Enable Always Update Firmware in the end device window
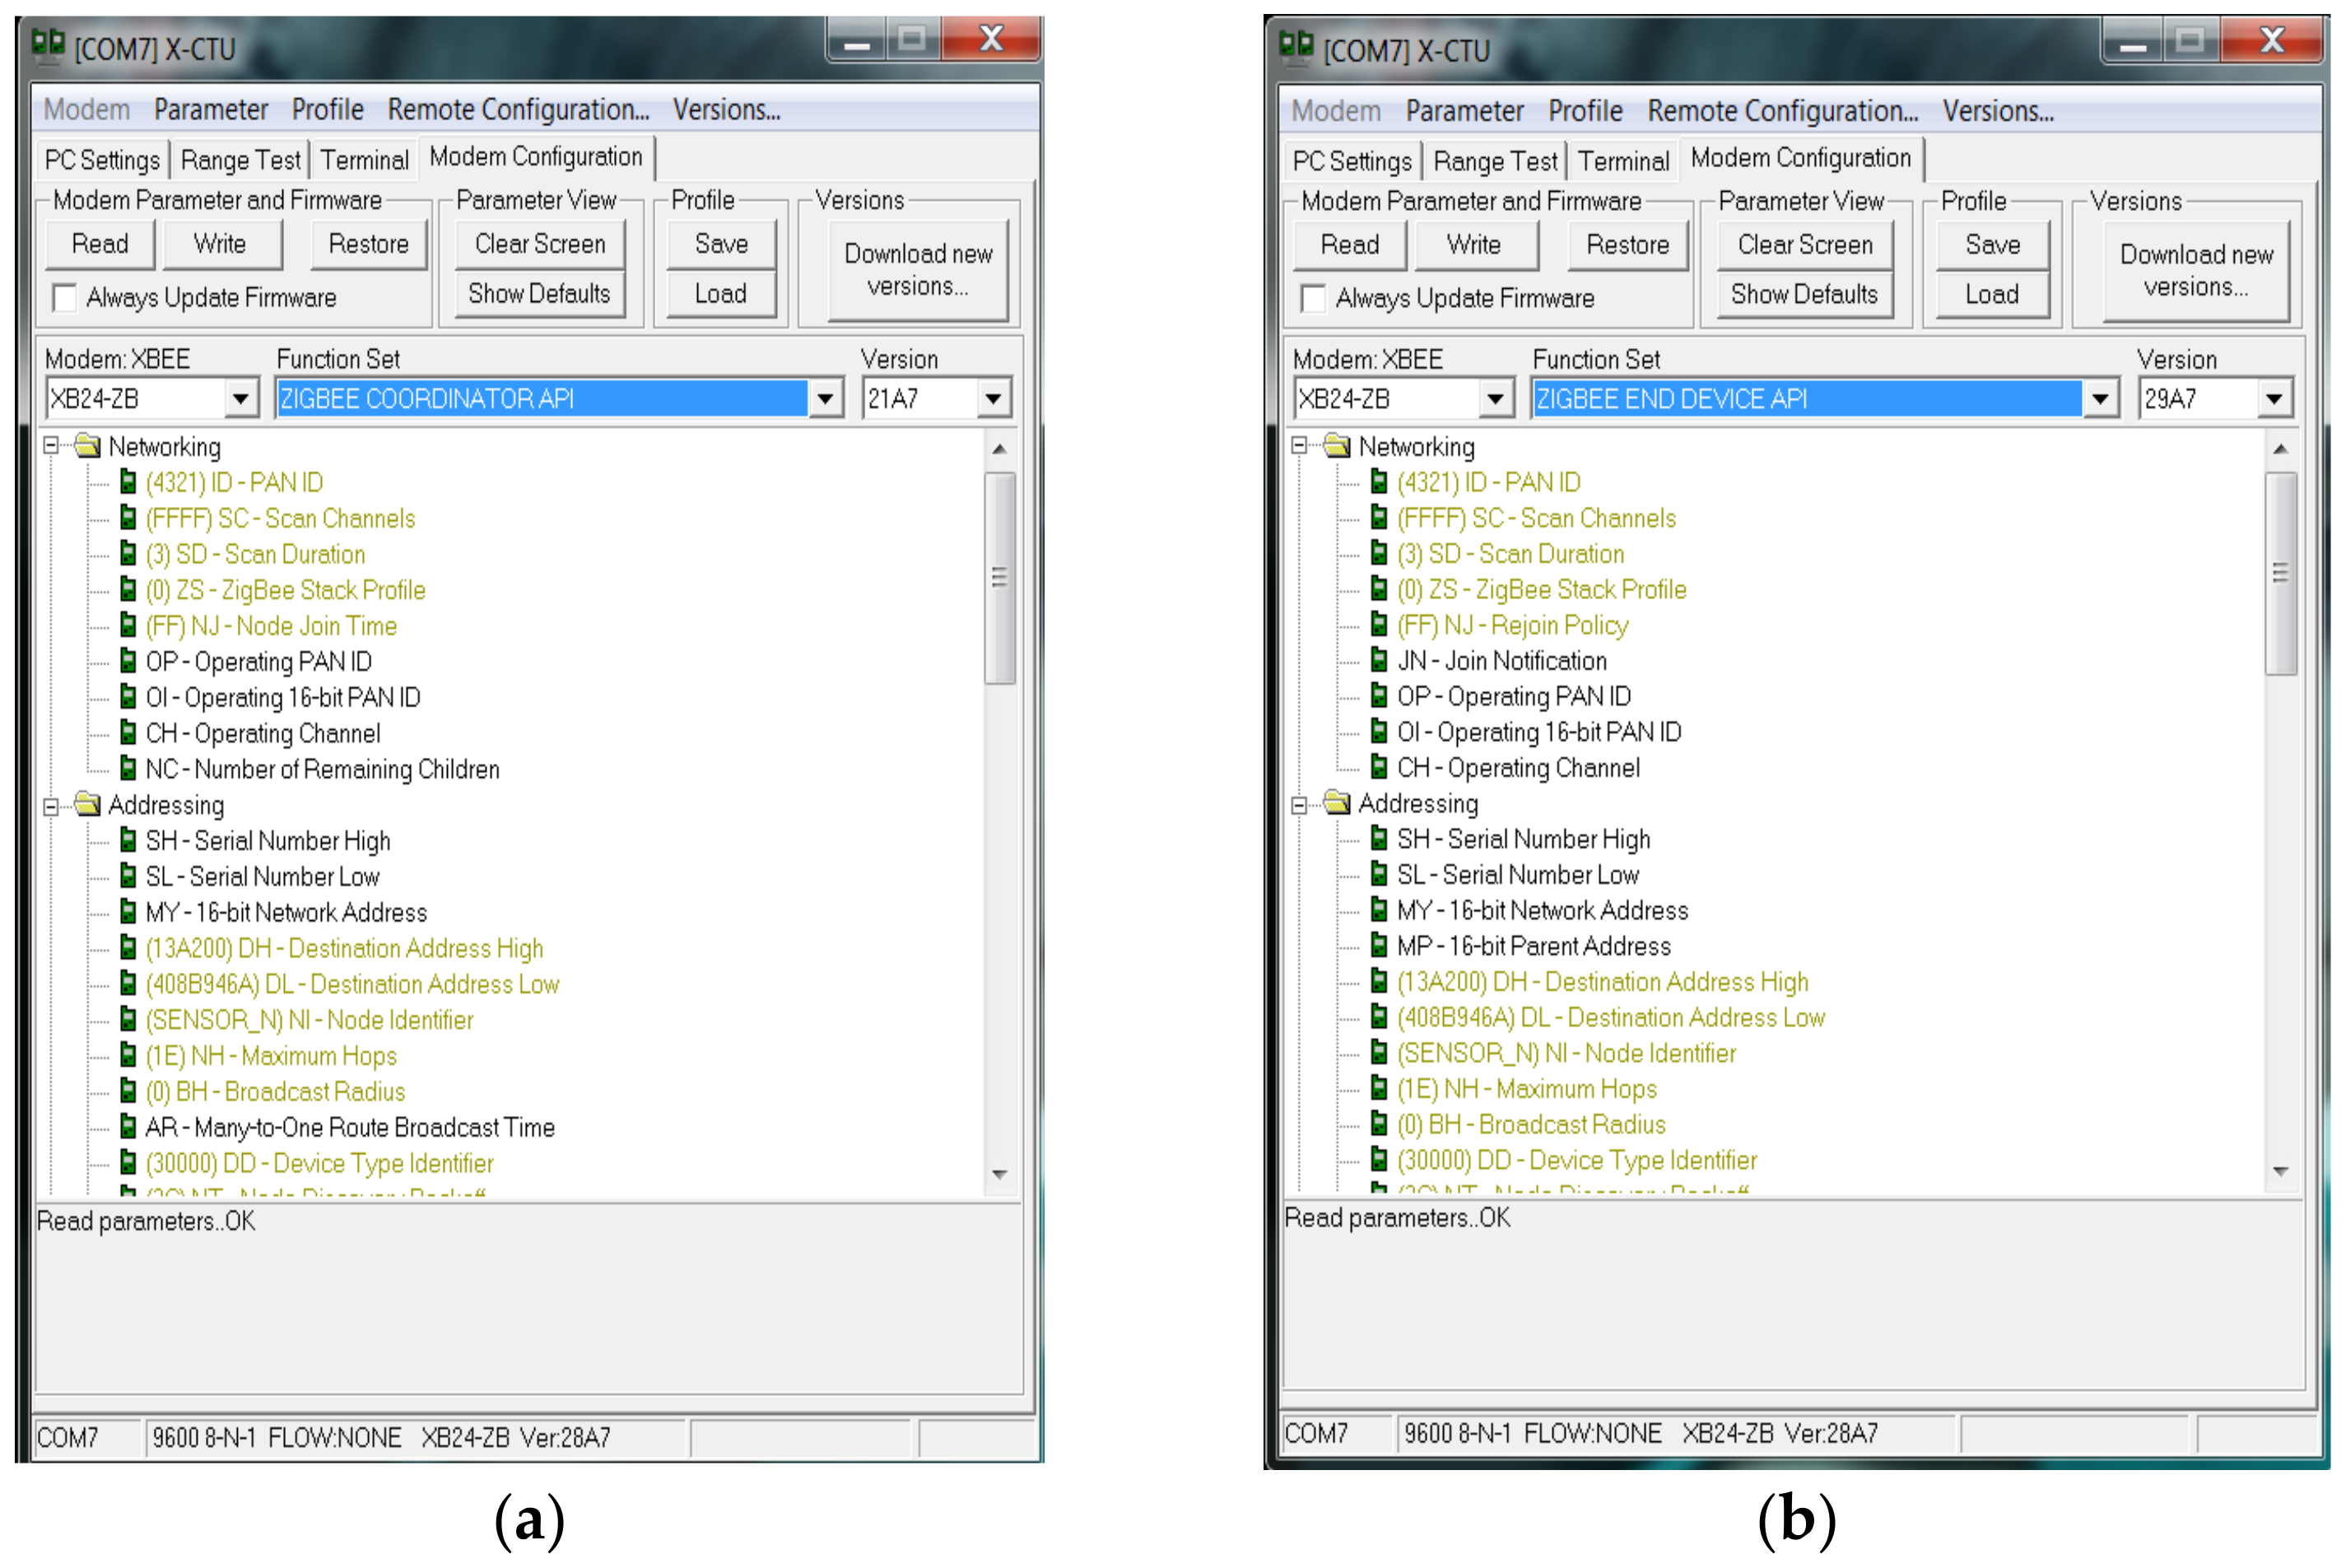 [x=1313, y=298]
